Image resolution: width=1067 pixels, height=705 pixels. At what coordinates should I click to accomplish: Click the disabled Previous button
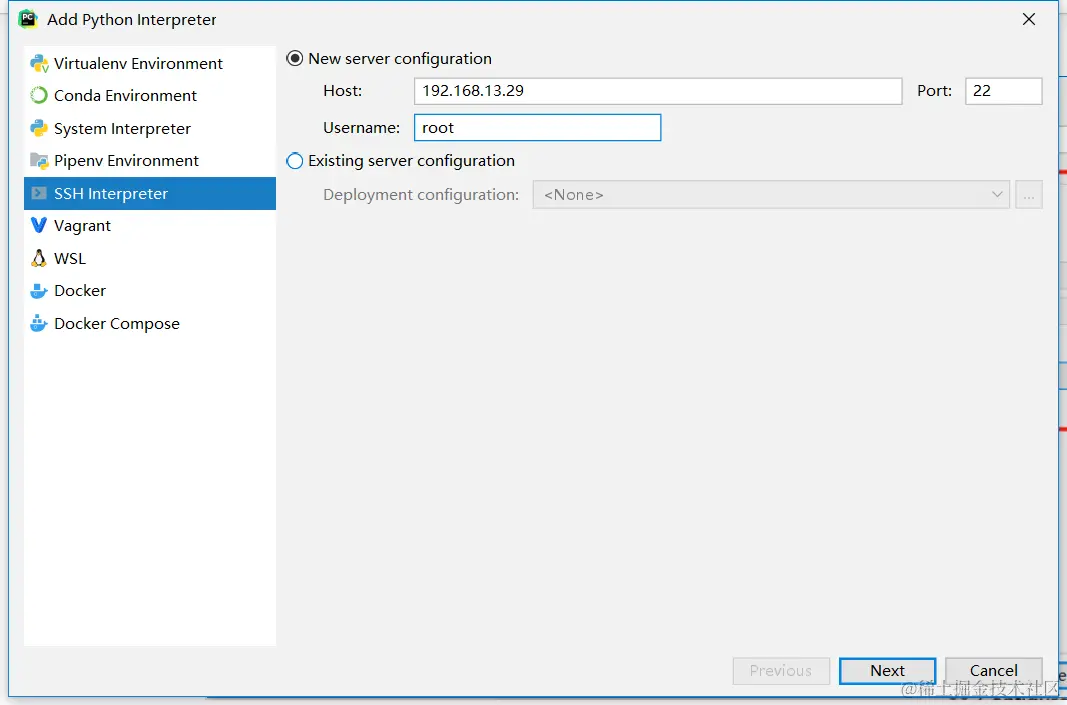point(781,670)
